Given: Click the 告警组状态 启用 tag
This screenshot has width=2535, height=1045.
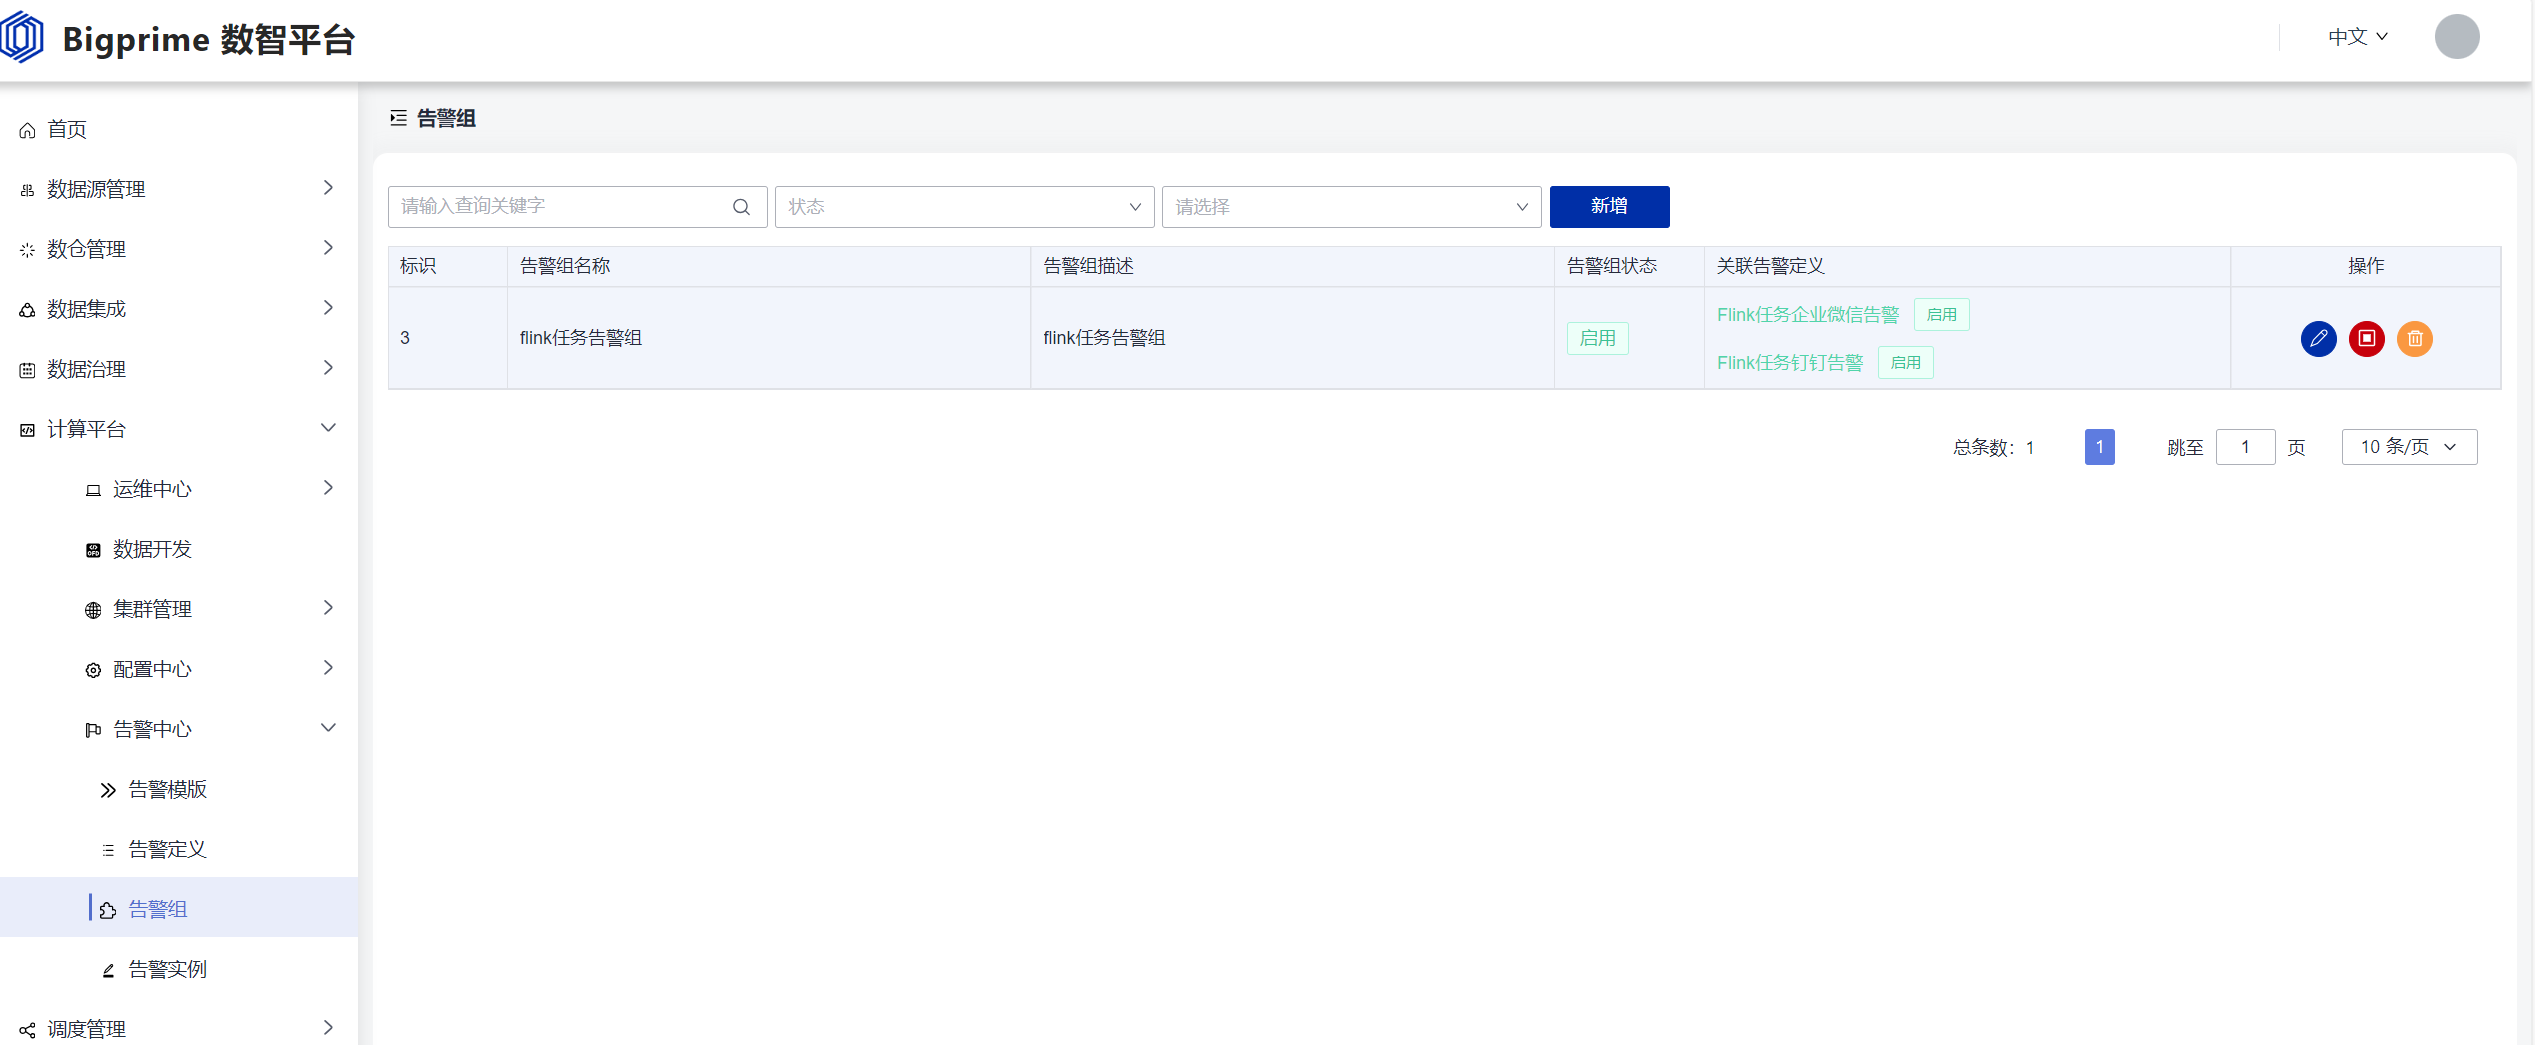Looking at the screenshot, I should pos(1597,339).
